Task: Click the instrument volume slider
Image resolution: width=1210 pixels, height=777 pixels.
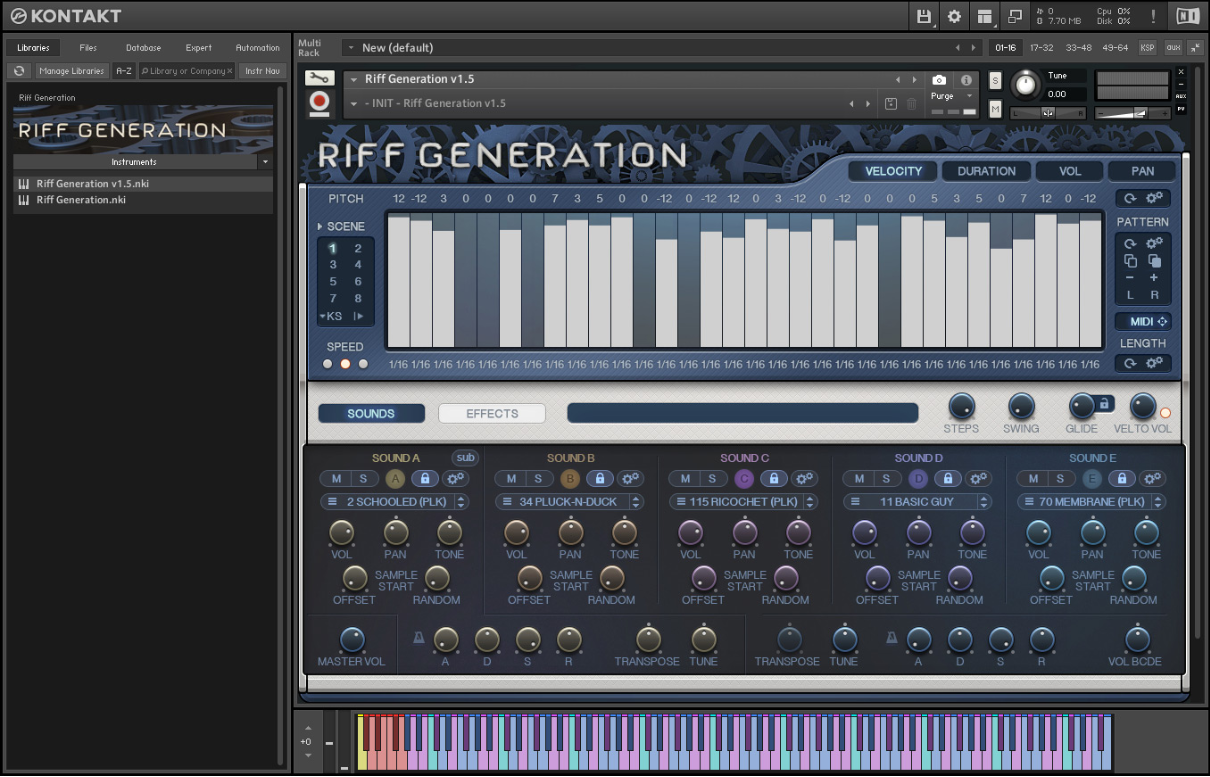Action: click(x=1132, y=113)
